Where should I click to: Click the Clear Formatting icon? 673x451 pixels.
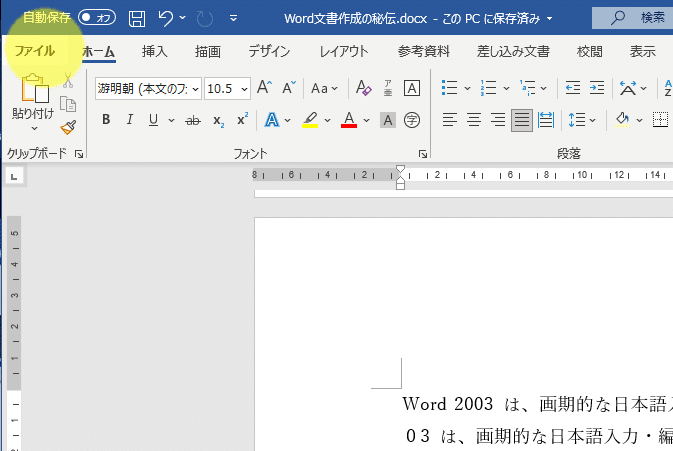(x=364, y=88)
